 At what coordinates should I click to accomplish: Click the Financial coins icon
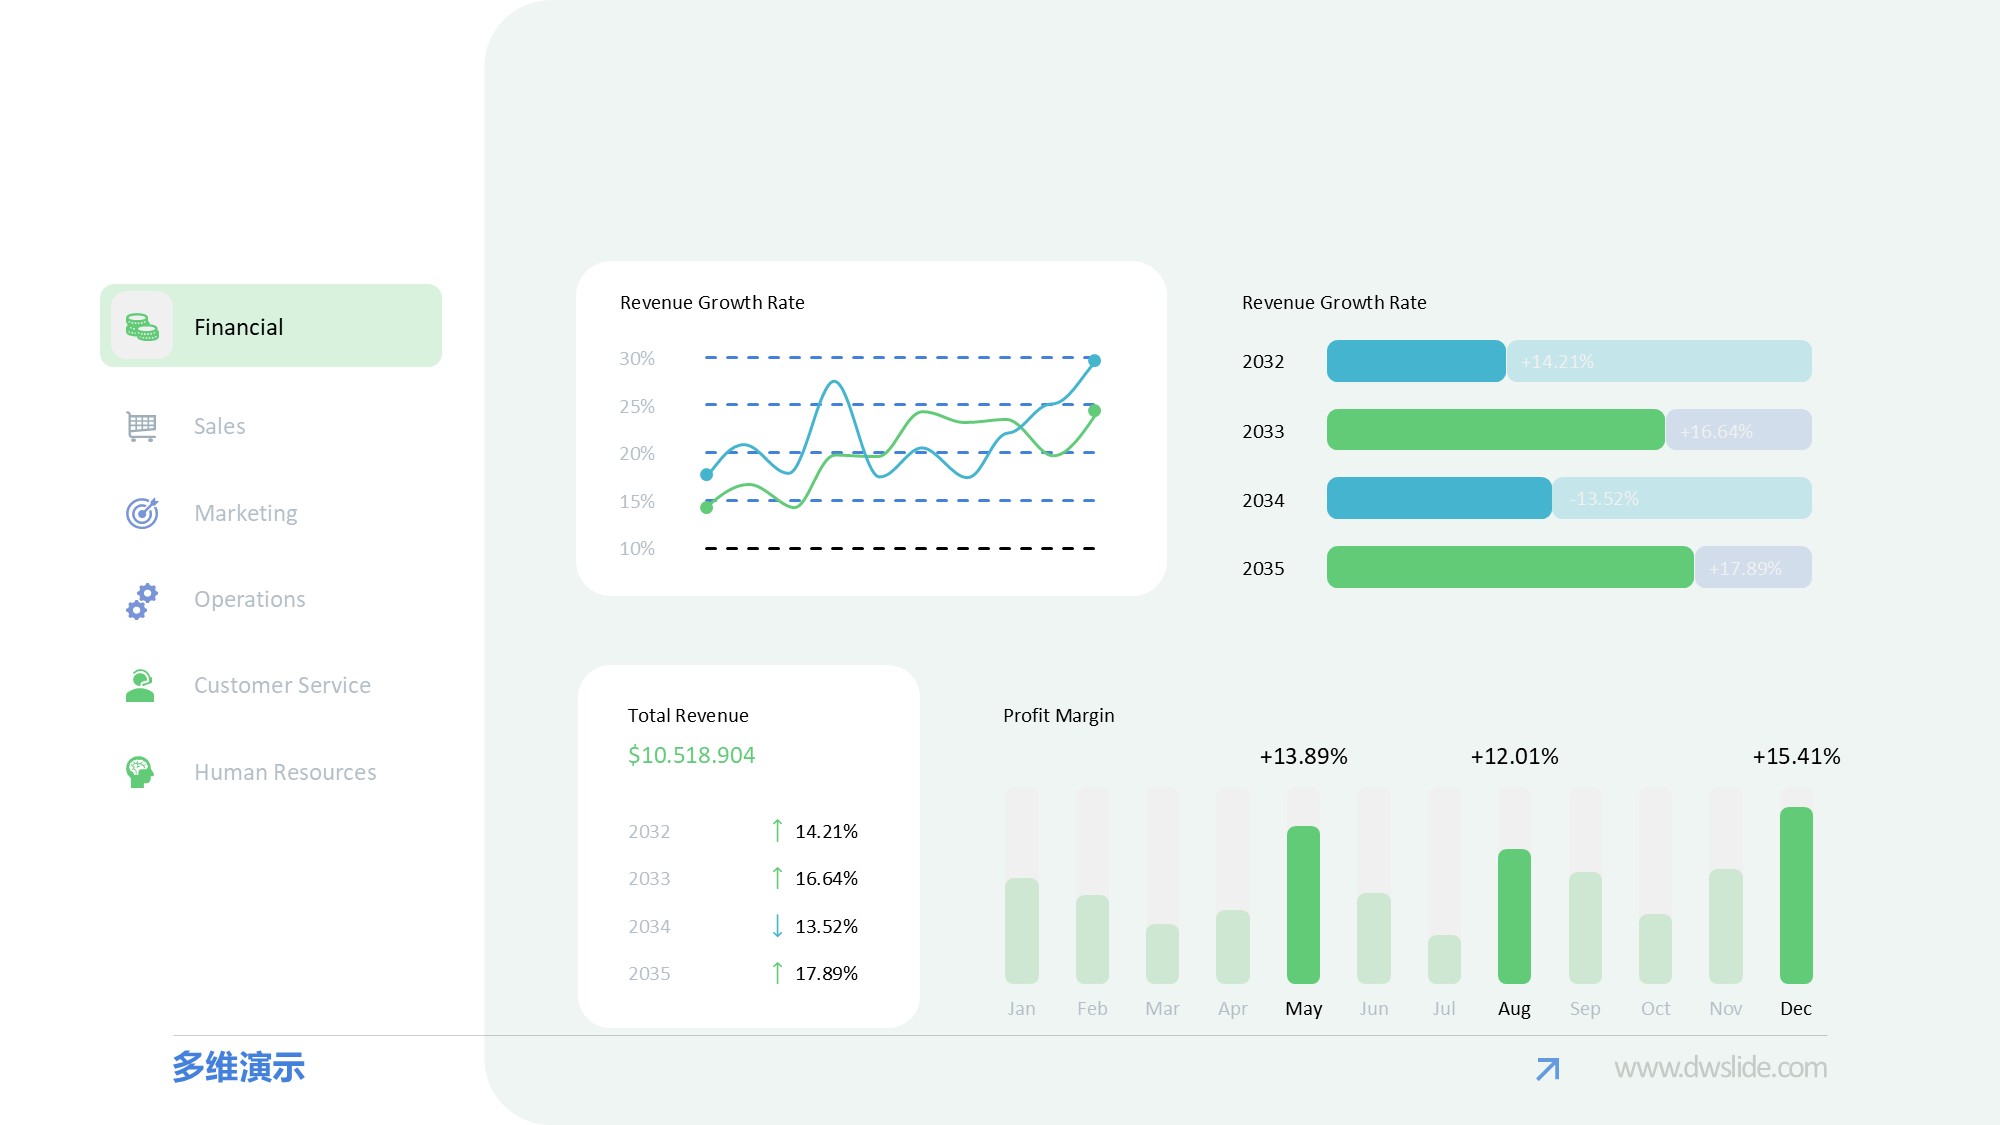tap(142, 327)
